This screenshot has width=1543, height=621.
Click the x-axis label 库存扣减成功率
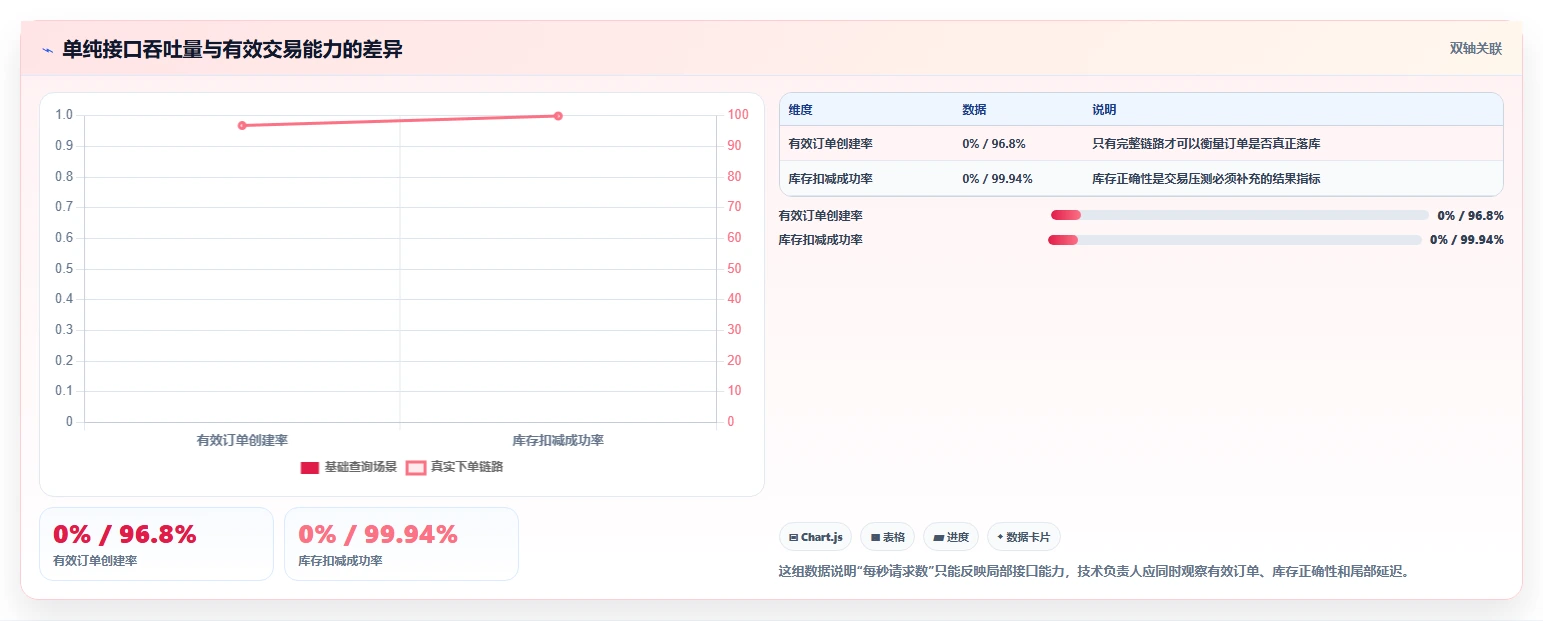coord(558,440)
